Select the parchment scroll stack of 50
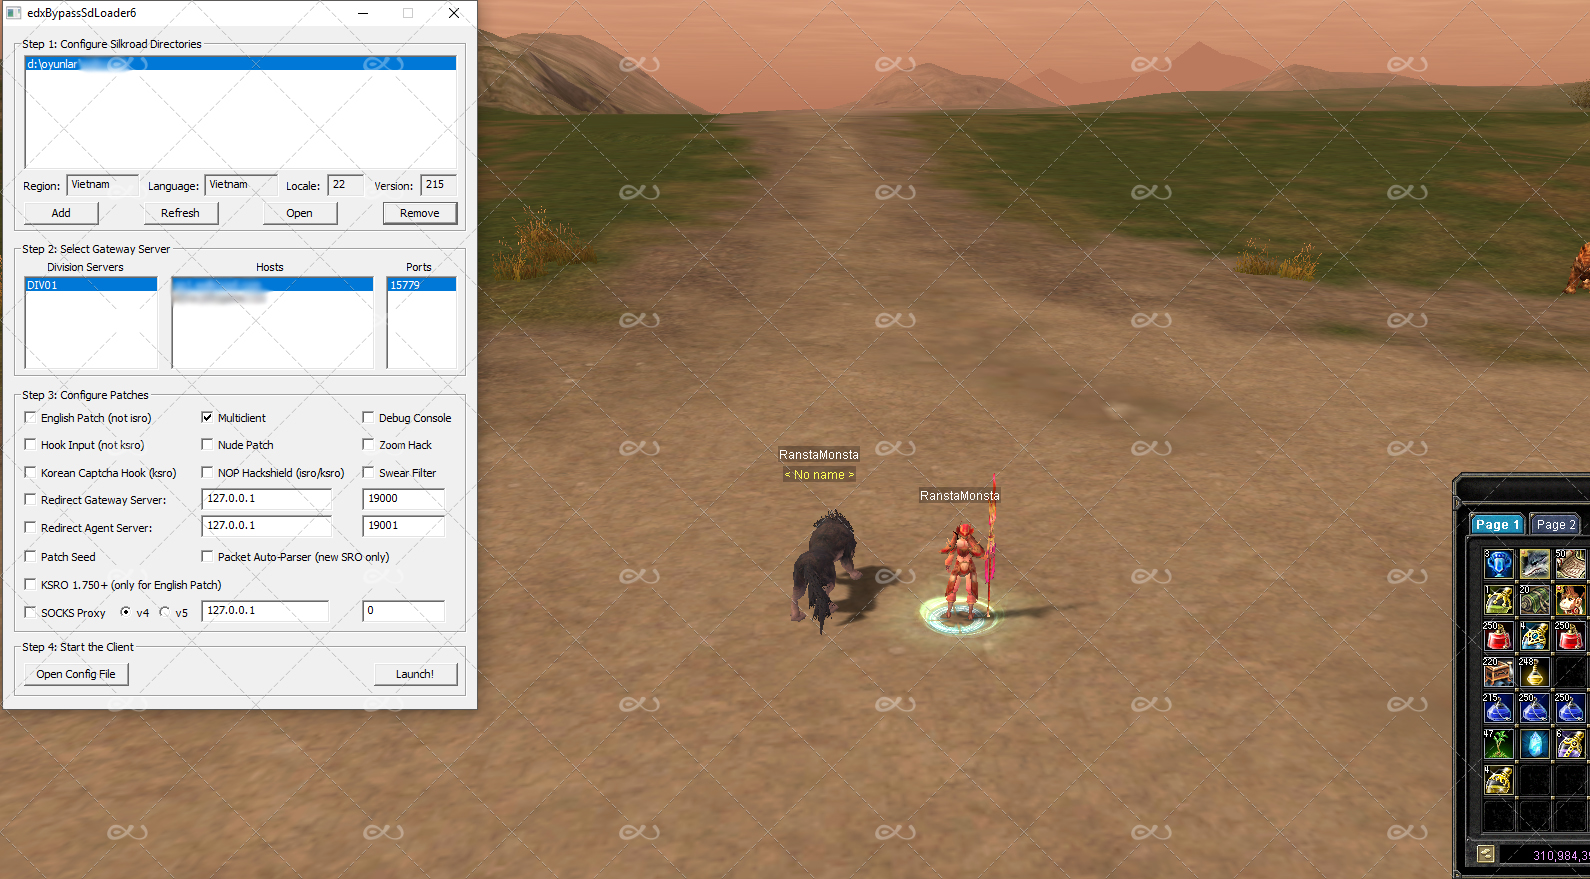1590x879 pixels. click(x=1570, y=564)
